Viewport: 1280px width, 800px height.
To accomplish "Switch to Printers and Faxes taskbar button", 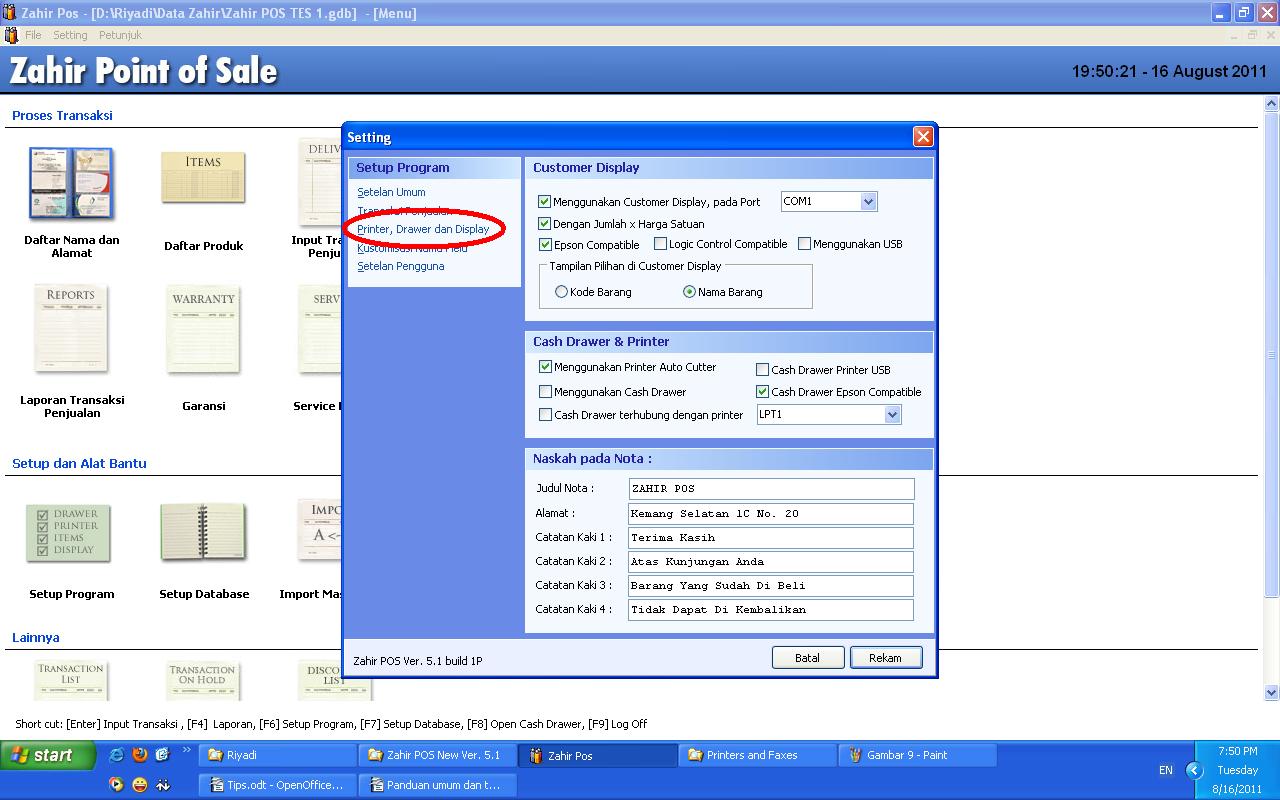I will 758,755.
